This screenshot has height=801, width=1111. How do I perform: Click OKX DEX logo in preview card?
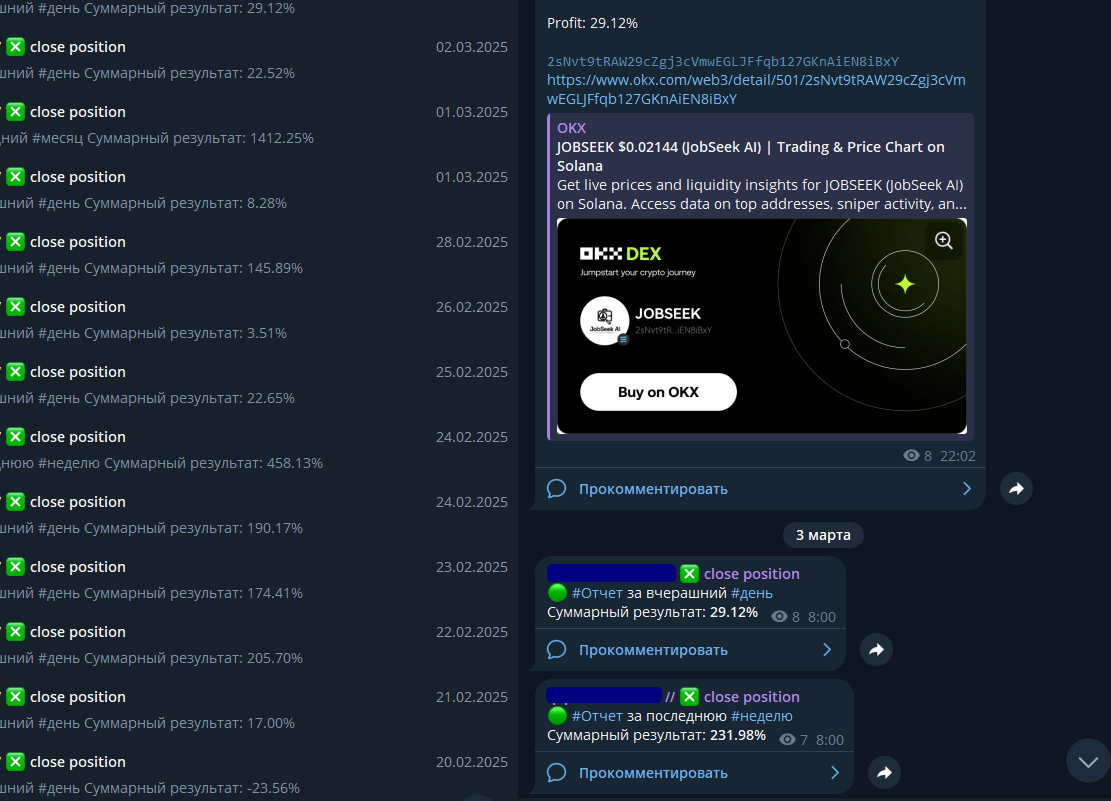point(621,254)
